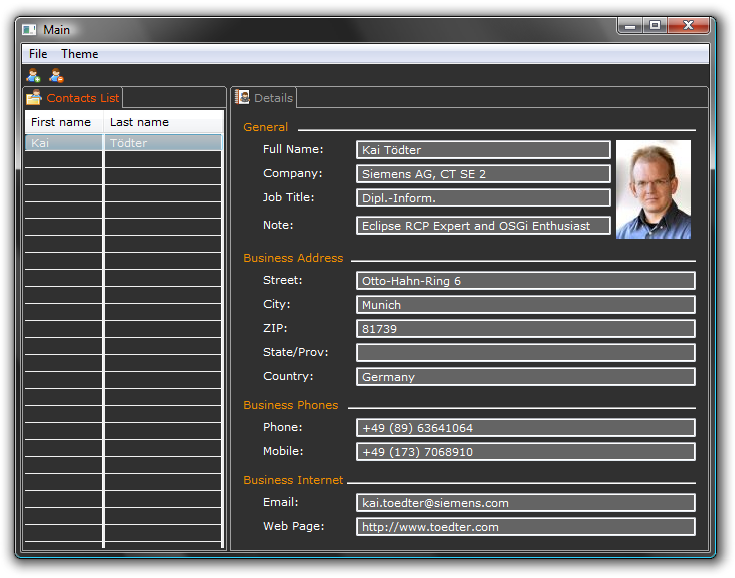Click the Email label
Image resolution: width=735 pixels, height=578 pixels.
point(280,502)
